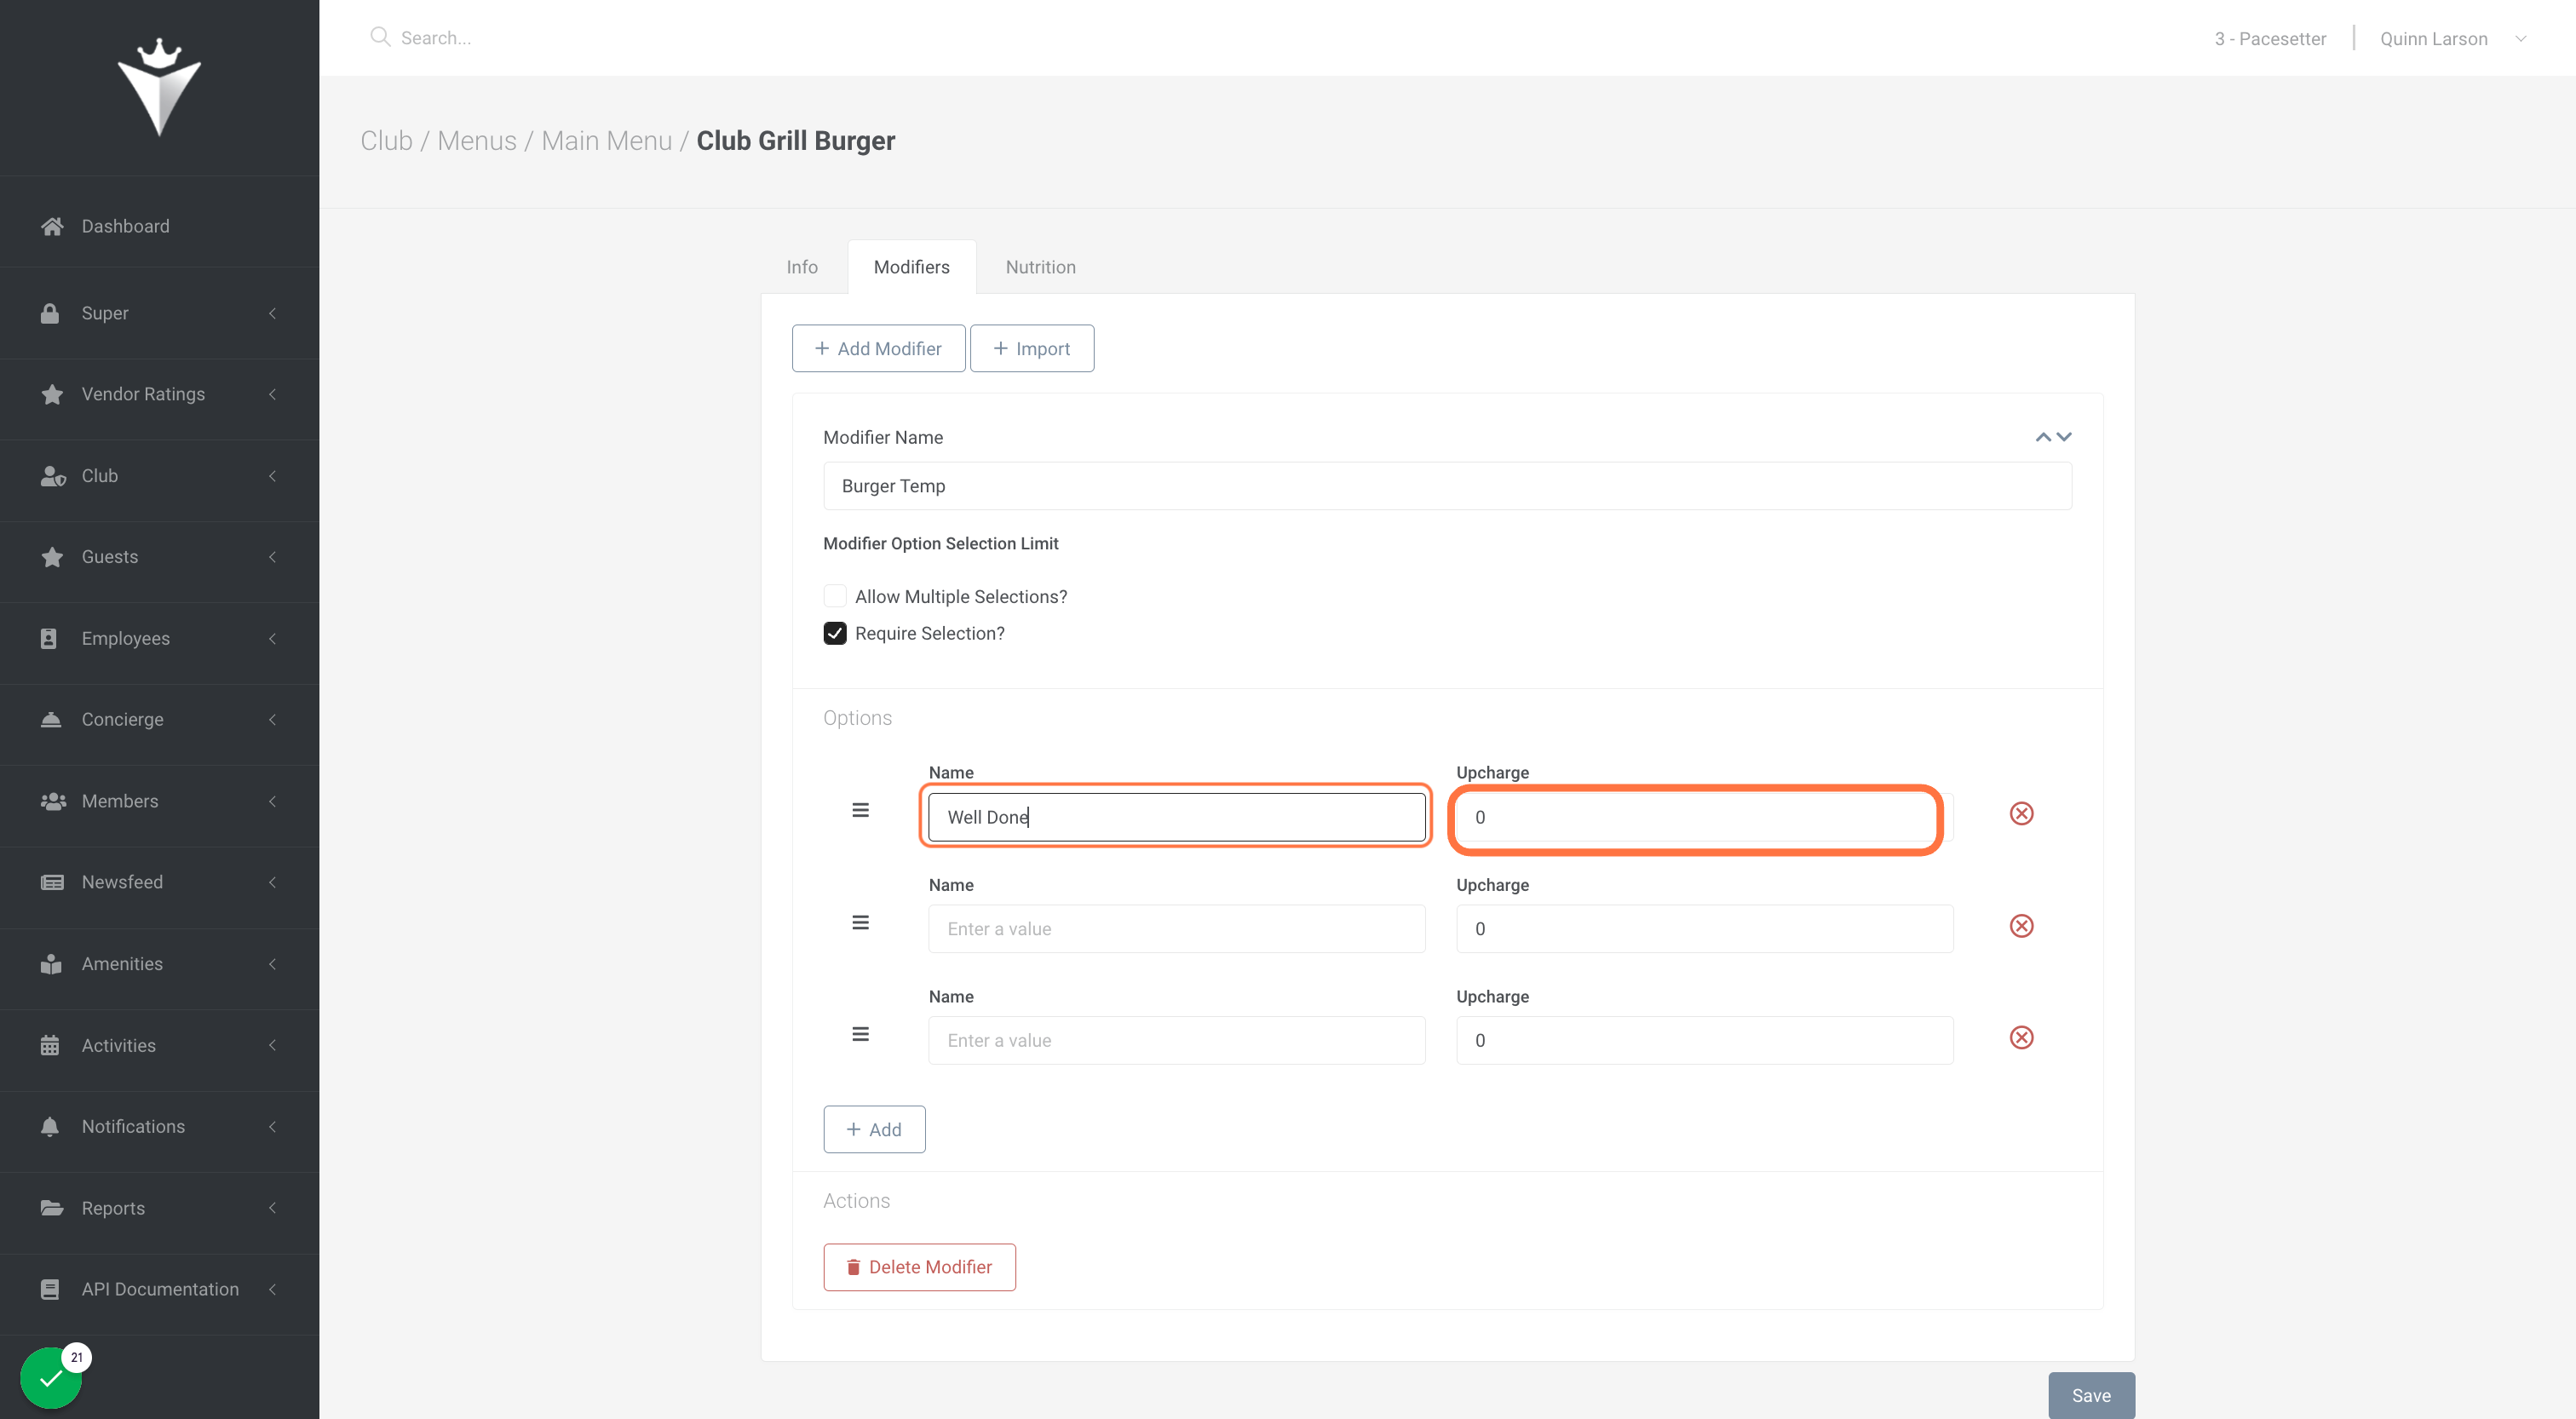Click the Dashboard home icon
The image size is (2576, 1419).
tap(52, 226)
